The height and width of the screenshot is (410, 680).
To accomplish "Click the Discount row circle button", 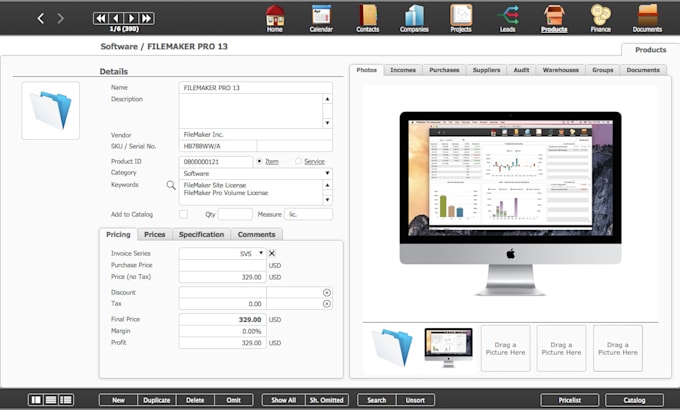I will click(327, 292).
